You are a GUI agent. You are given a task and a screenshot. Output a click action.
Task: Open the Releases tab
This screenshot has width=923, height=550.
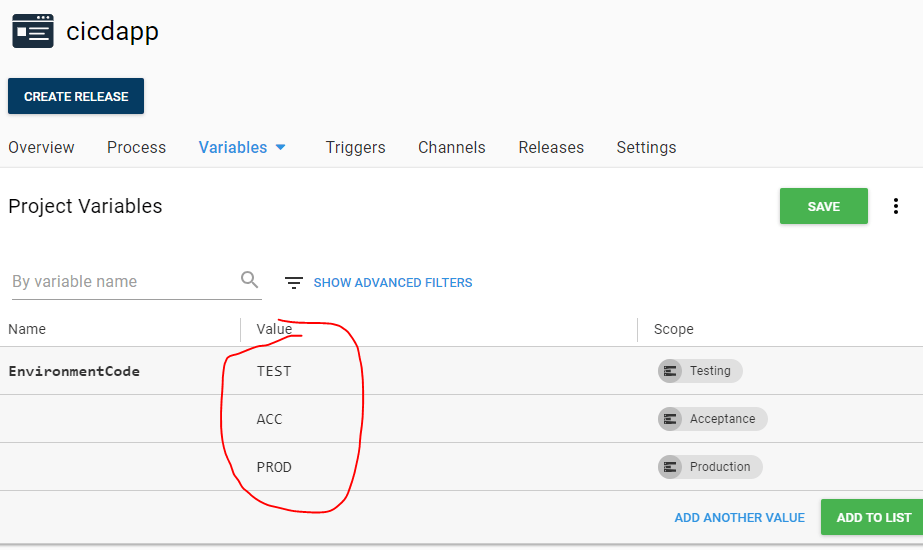[x=550, y=147]
